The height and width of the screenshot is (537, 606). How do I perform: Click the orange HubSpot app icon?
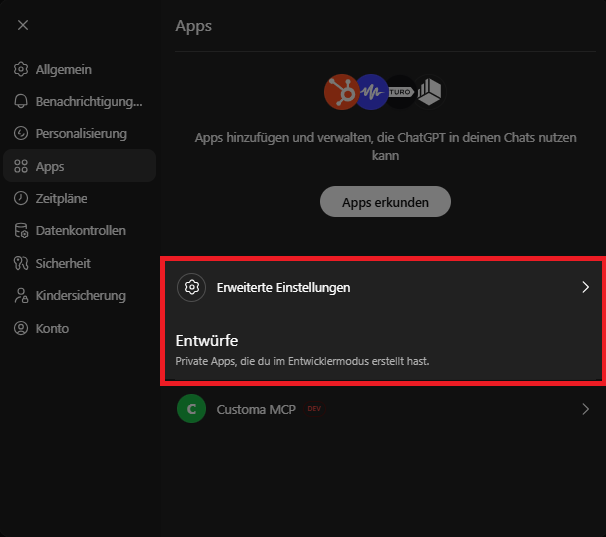[x=340, y=93]
